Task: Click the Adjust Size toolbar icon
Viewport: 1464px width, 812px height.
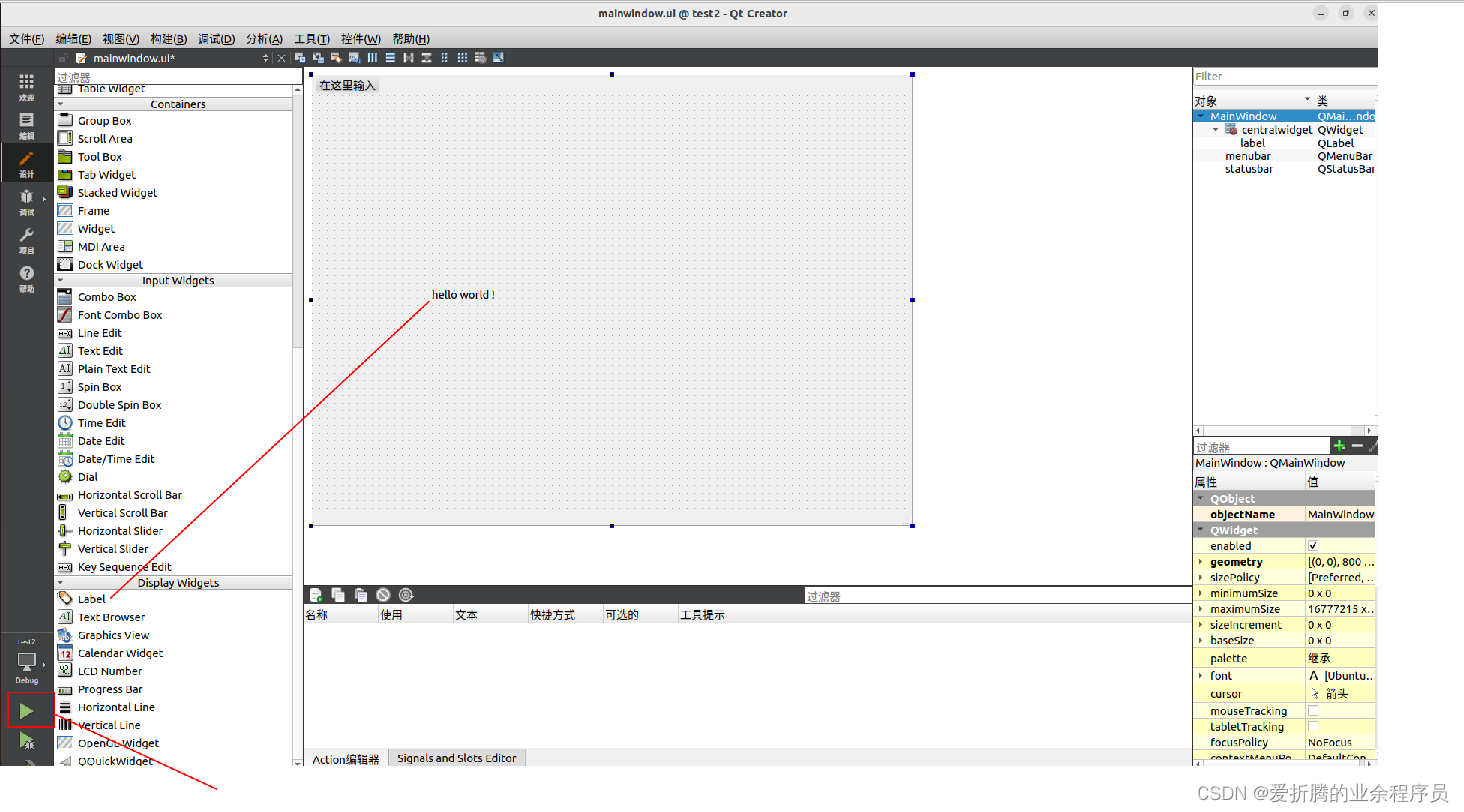Action: tap(498, 58)
